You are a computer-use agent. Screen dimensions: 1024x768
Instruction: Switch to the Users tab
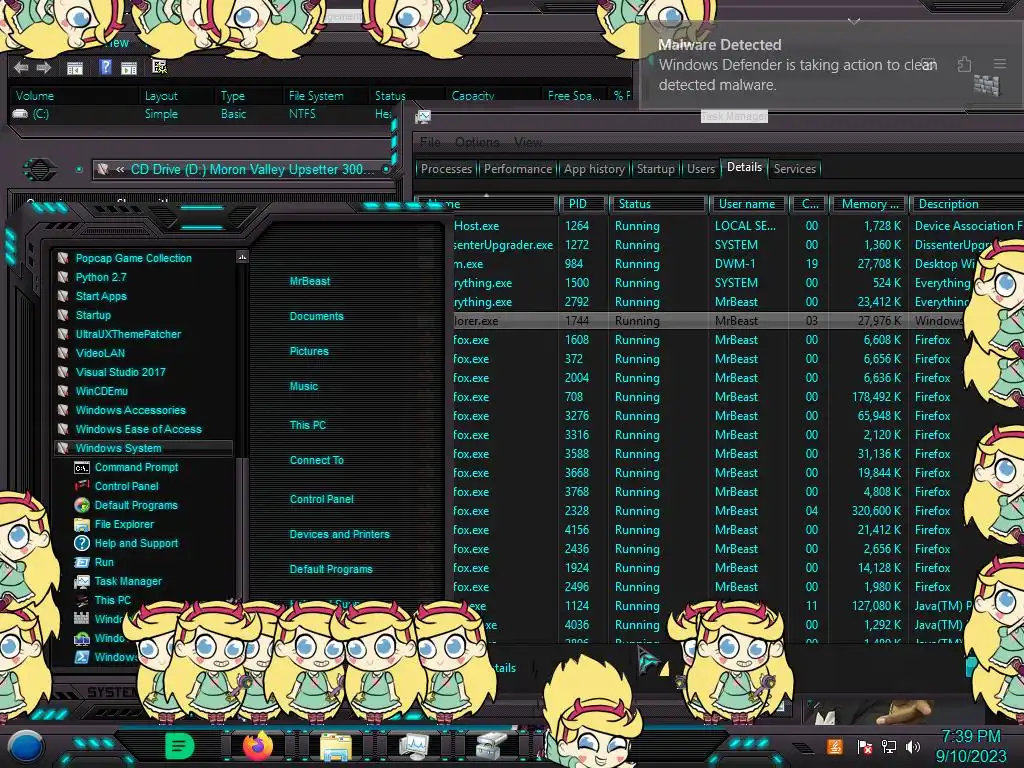tap(701, 168)
